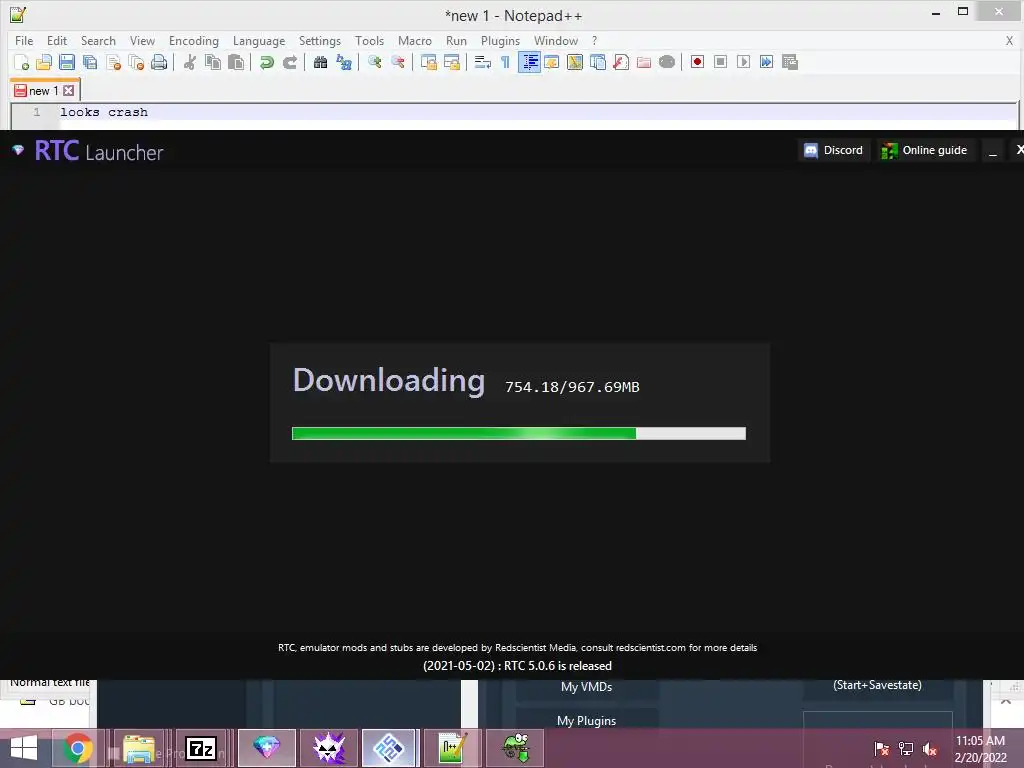Print the document using printer icon
This screenshot has height=768, width=1024.
(159, 62)
